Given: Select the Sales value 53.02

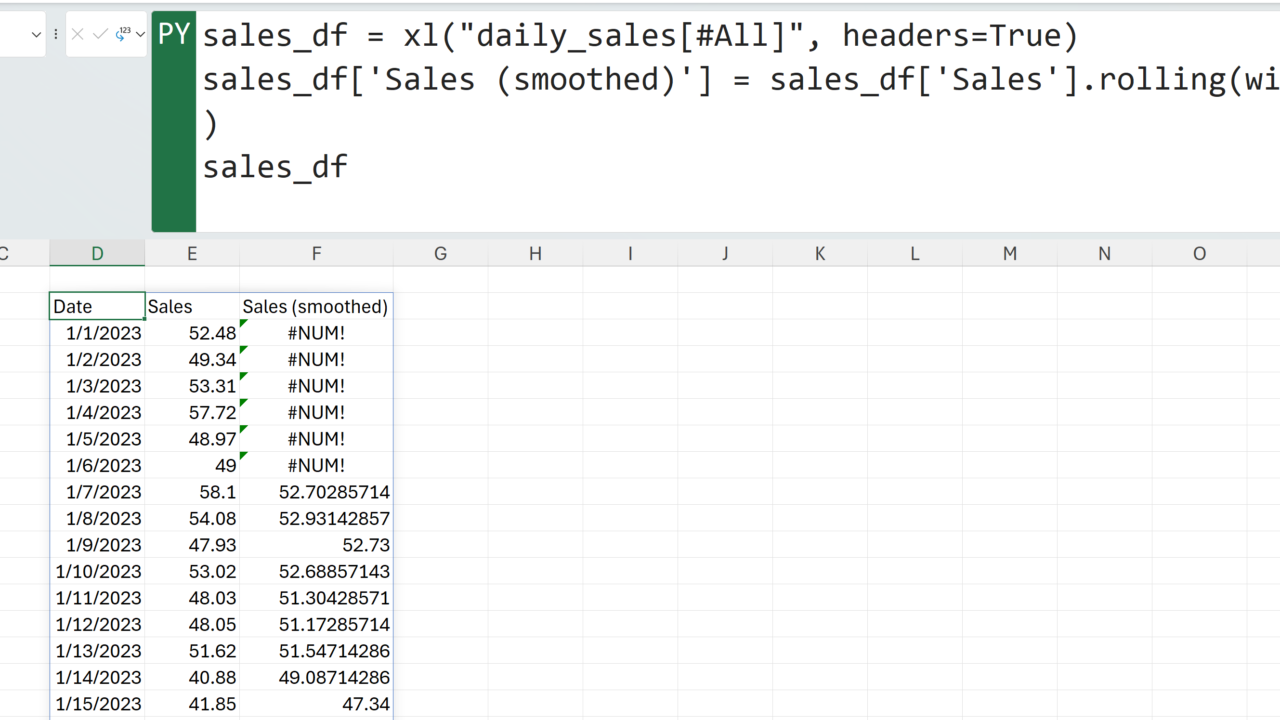Looking at the screenshot, I should pos(192,572).
